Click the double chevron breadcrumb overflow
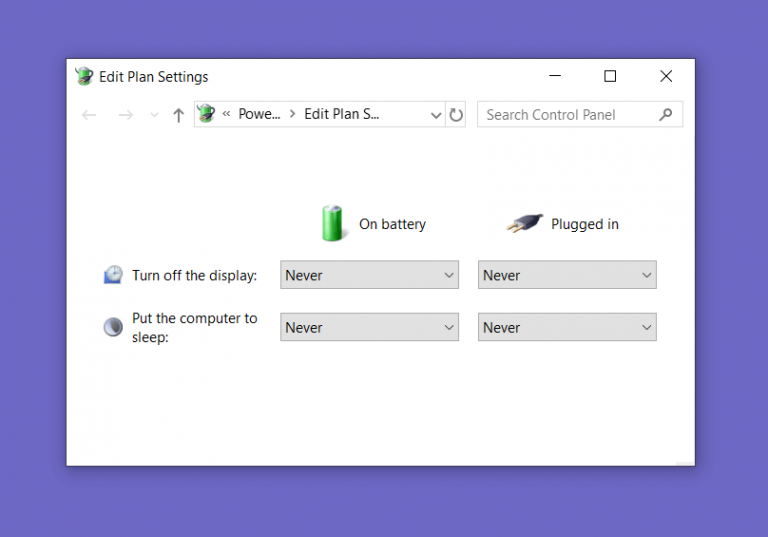This screenshot has height=537, width=768. 226,114
